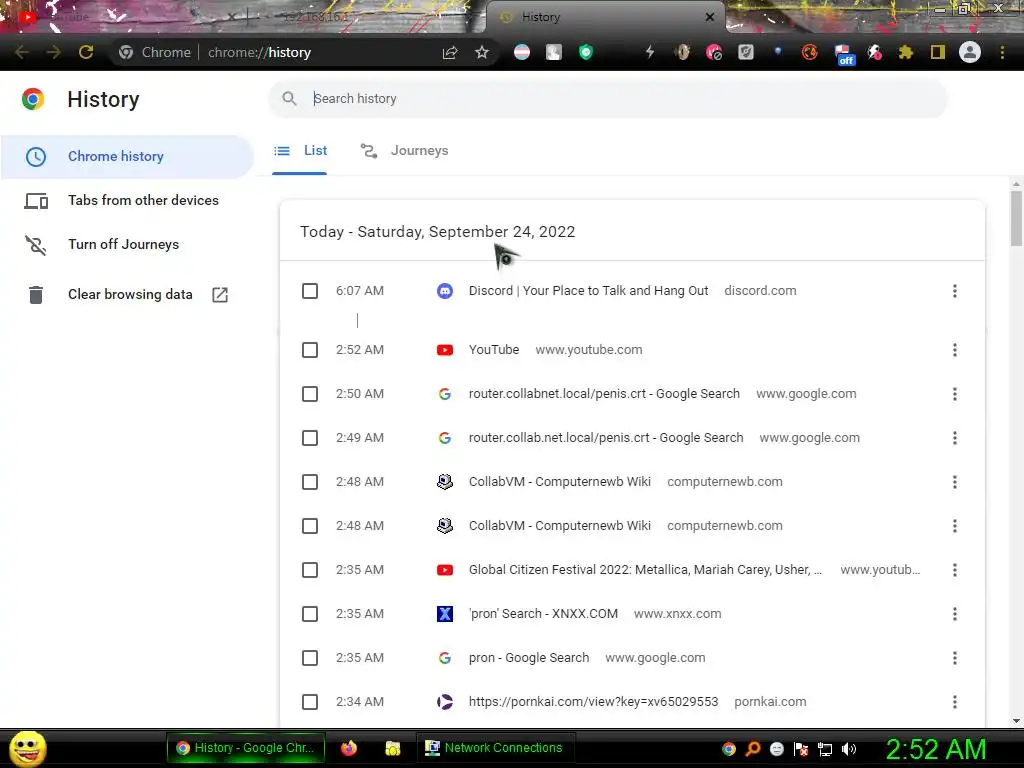Open the pink and blue striped circle extension
1024x768 pixels.
pos(522,52)
